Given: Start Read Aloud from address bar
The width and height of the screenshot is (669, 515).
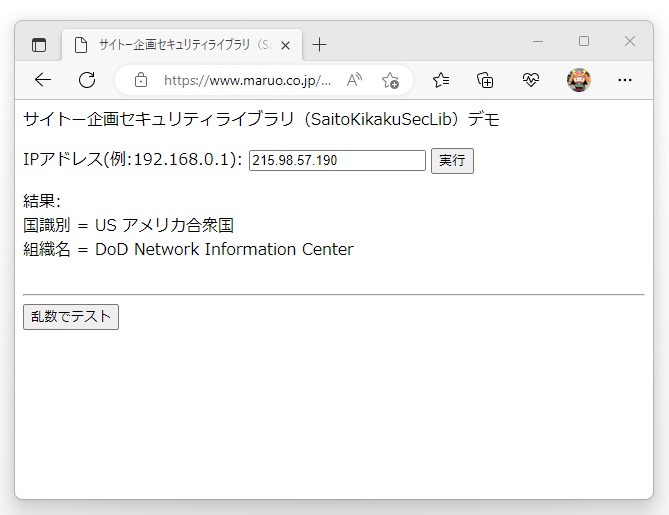Looking at the screenshot, I should point(354,80).
